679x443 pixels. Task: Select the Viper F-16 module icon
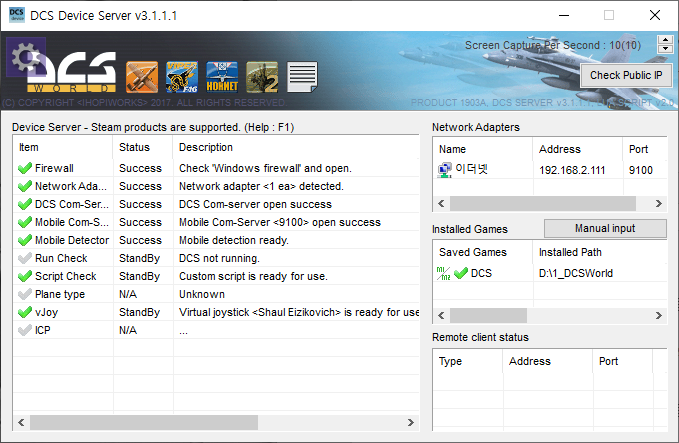point(182,76)
